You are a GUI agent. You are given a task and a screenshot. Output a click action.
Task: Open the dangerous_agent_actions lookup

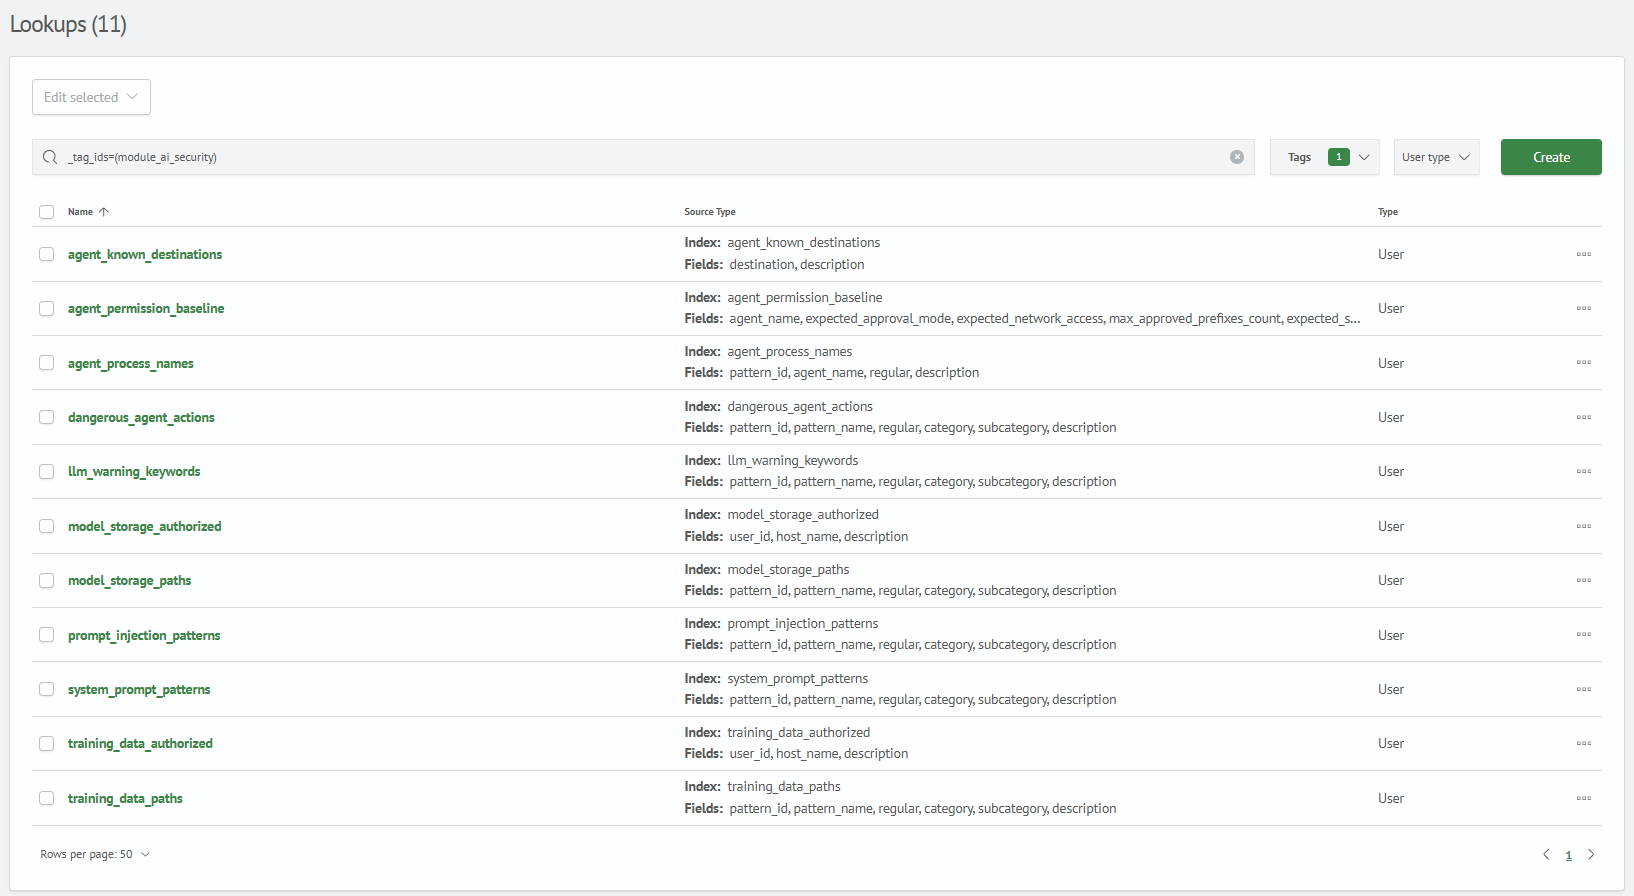(x=141, y=417)
